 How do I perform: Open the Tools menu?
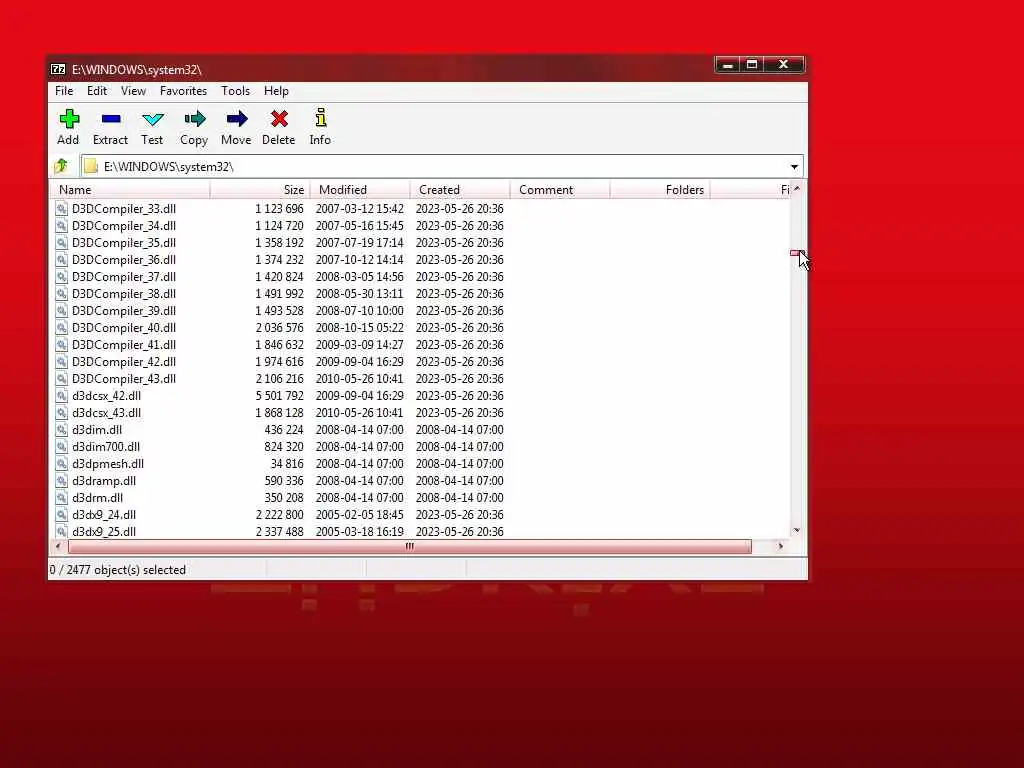[x=235, y=91]
